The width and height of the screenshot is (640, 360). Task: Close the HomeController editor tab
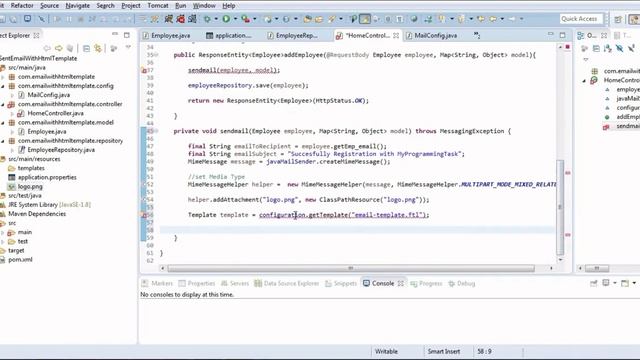(396, 36)
